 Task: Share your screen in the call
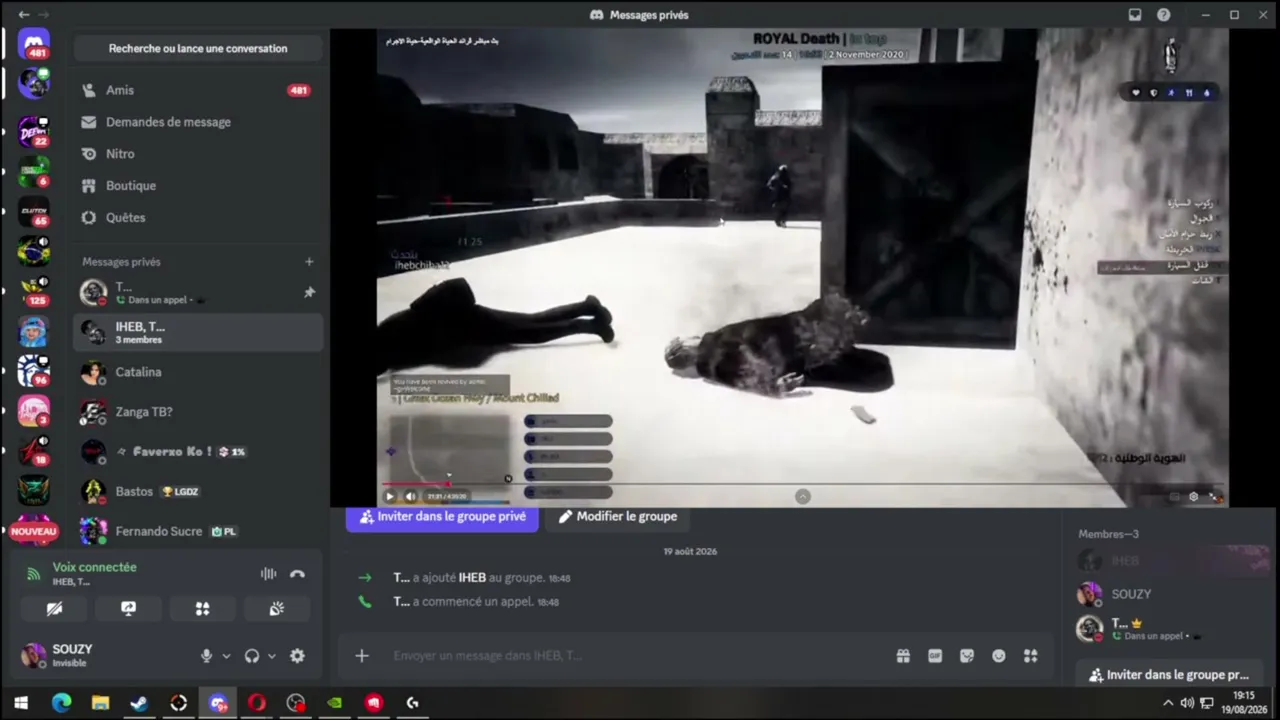(x=128, y=608)
